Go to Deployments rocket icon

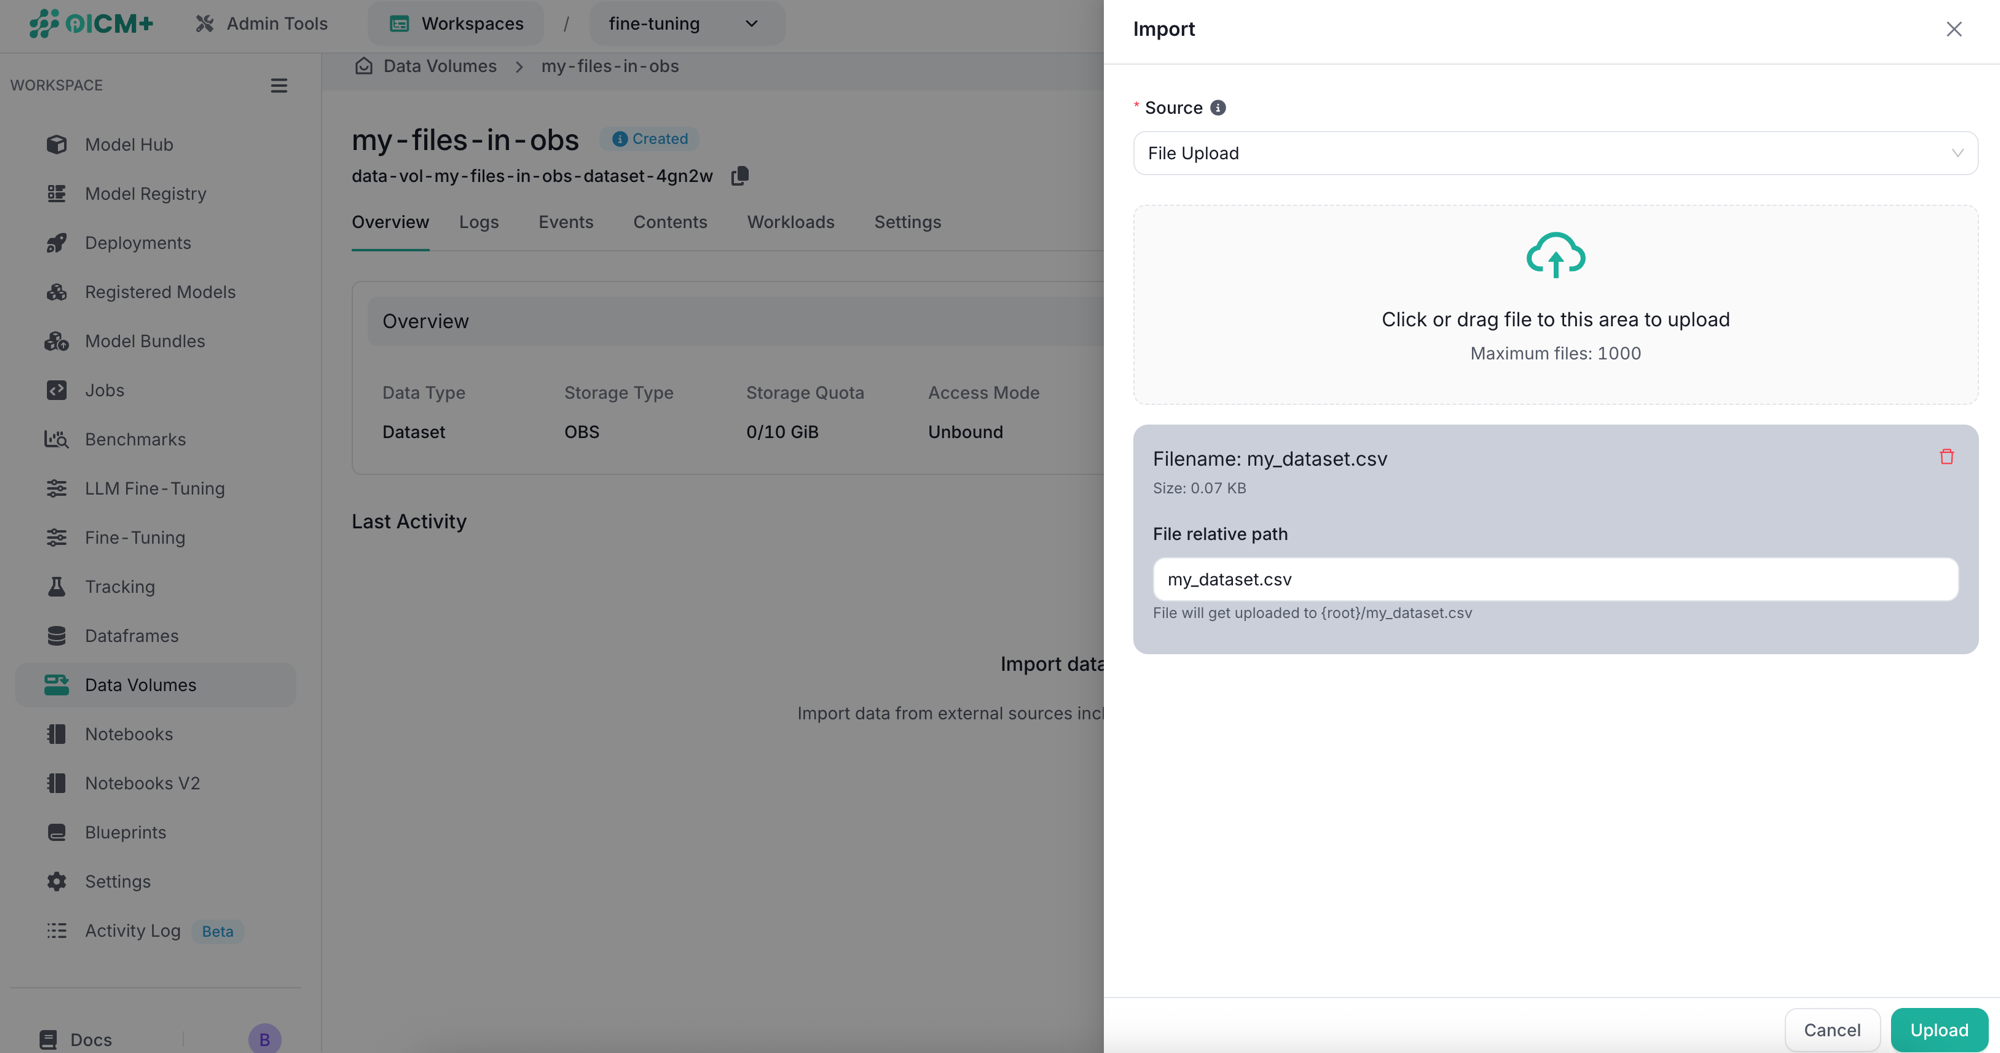click(x=57, y=243)
